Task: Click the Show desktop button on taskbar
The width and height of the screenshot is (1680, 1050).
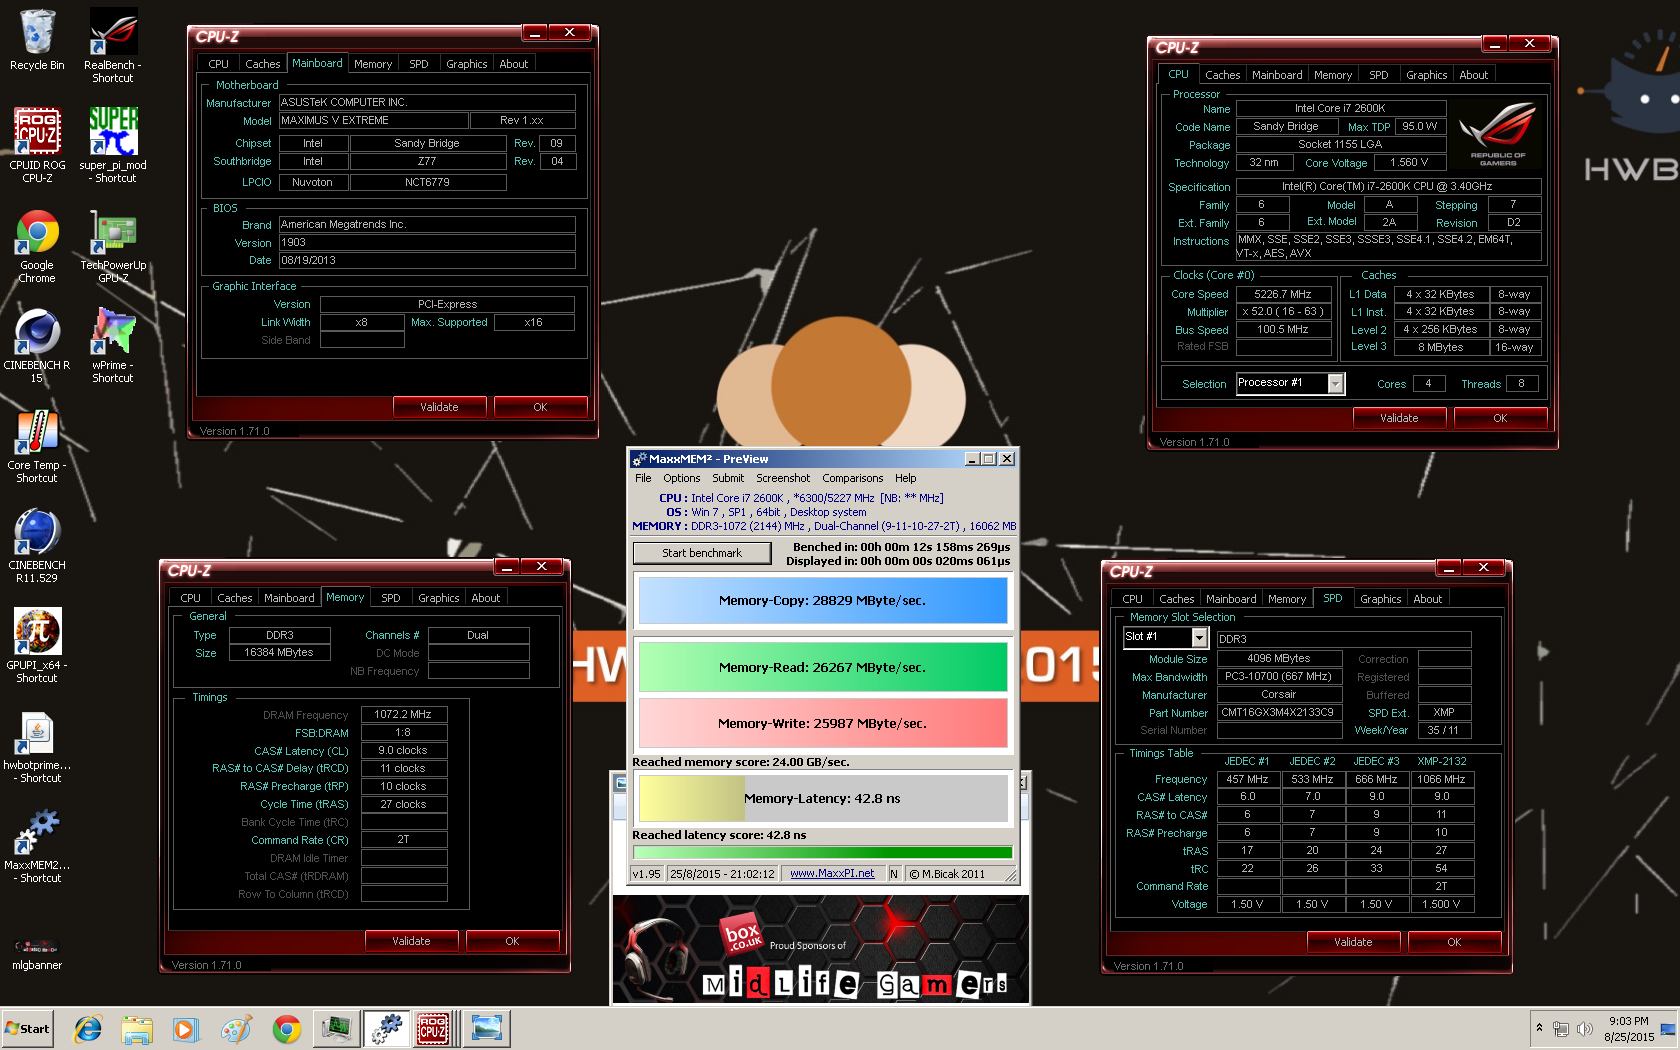Action: click(1668, 1029)
